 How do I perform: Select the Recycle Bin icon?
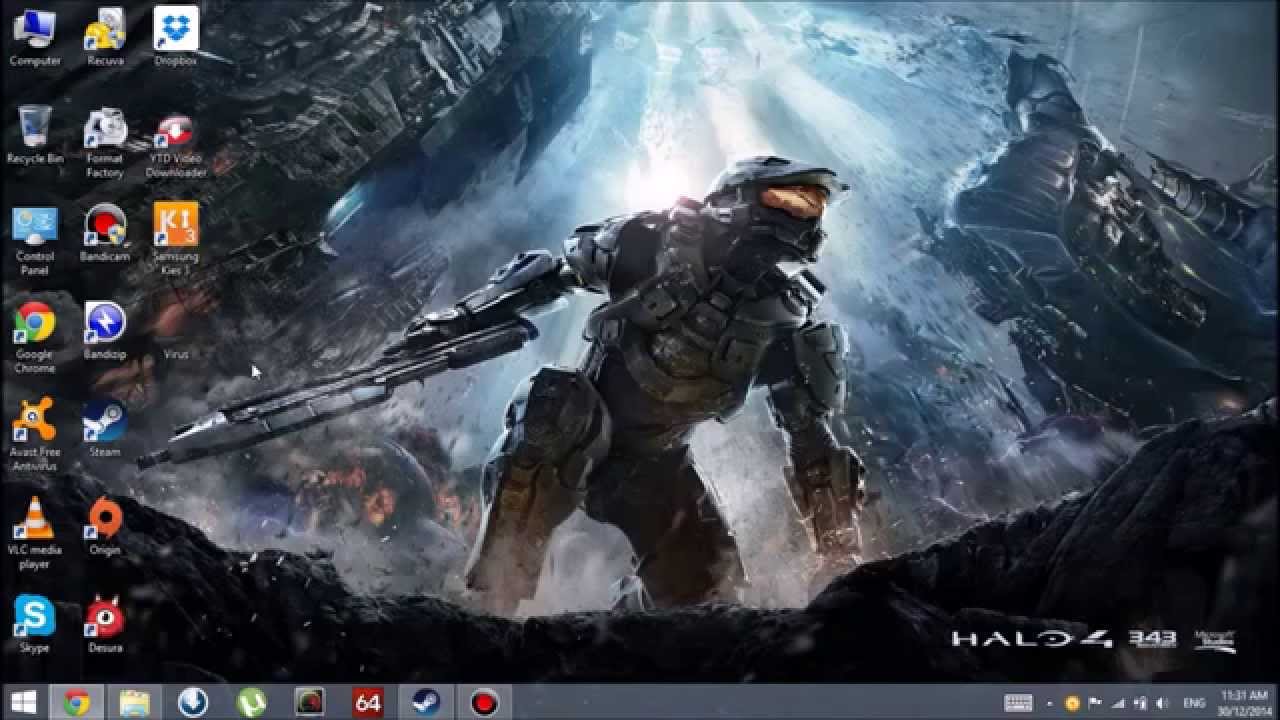click(35, 135)
